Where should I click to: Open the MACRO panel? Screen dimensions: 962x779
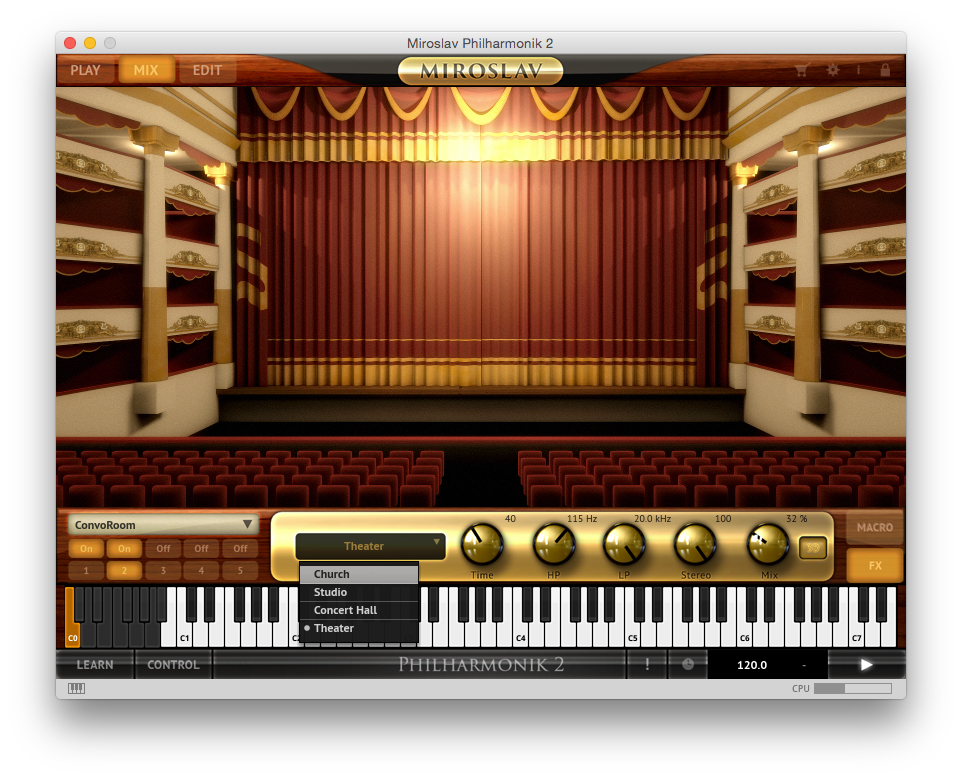pos(874,527)
